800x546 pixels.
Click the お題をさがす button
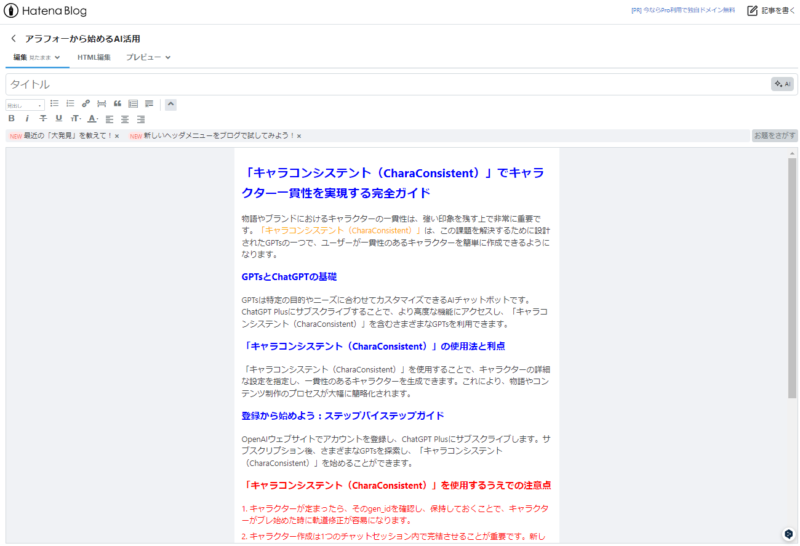[x=774, y=136]
